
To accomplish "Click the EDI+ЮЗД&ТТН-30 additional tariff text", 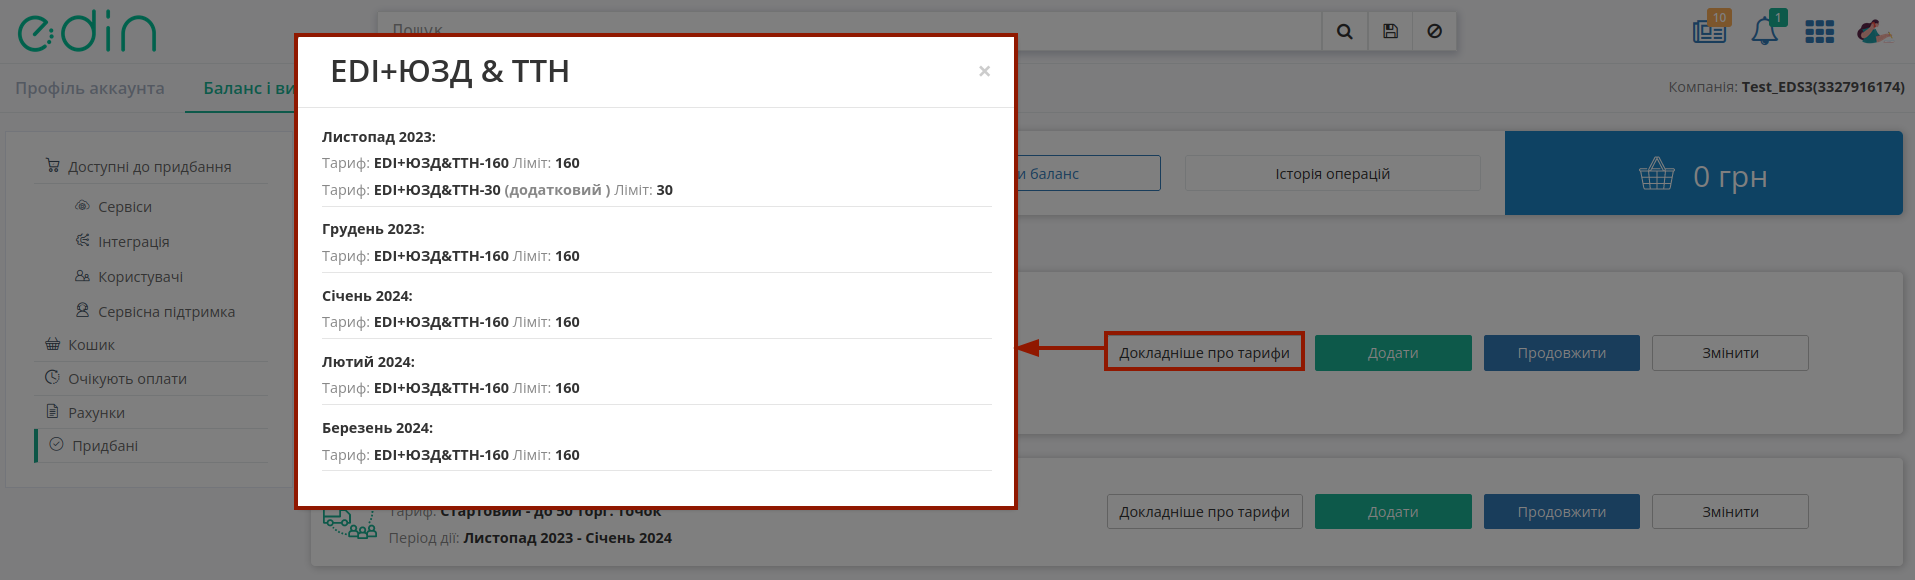I will point(492,190).
